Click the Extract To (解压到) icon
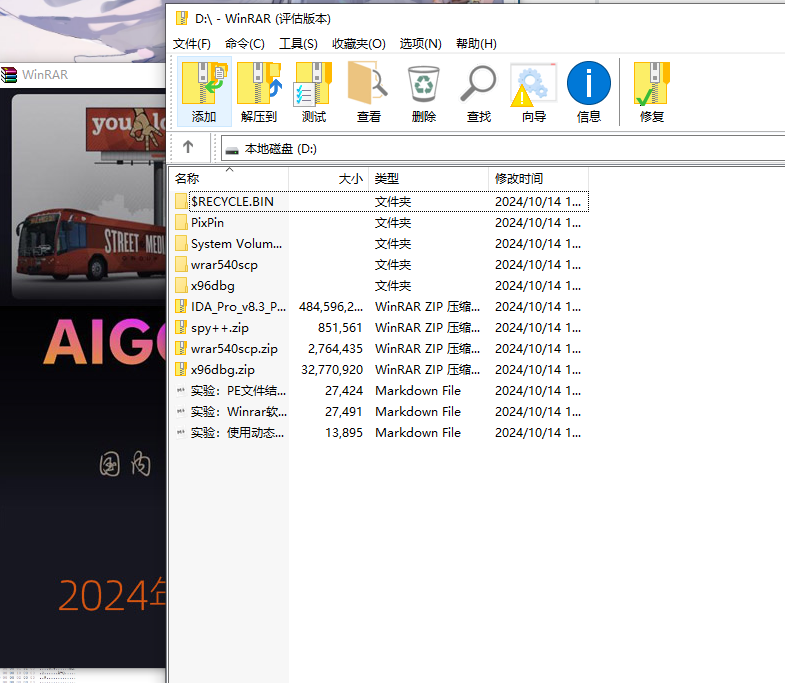The height and width of the screenshot is (683, 785). tap(259, 91)
